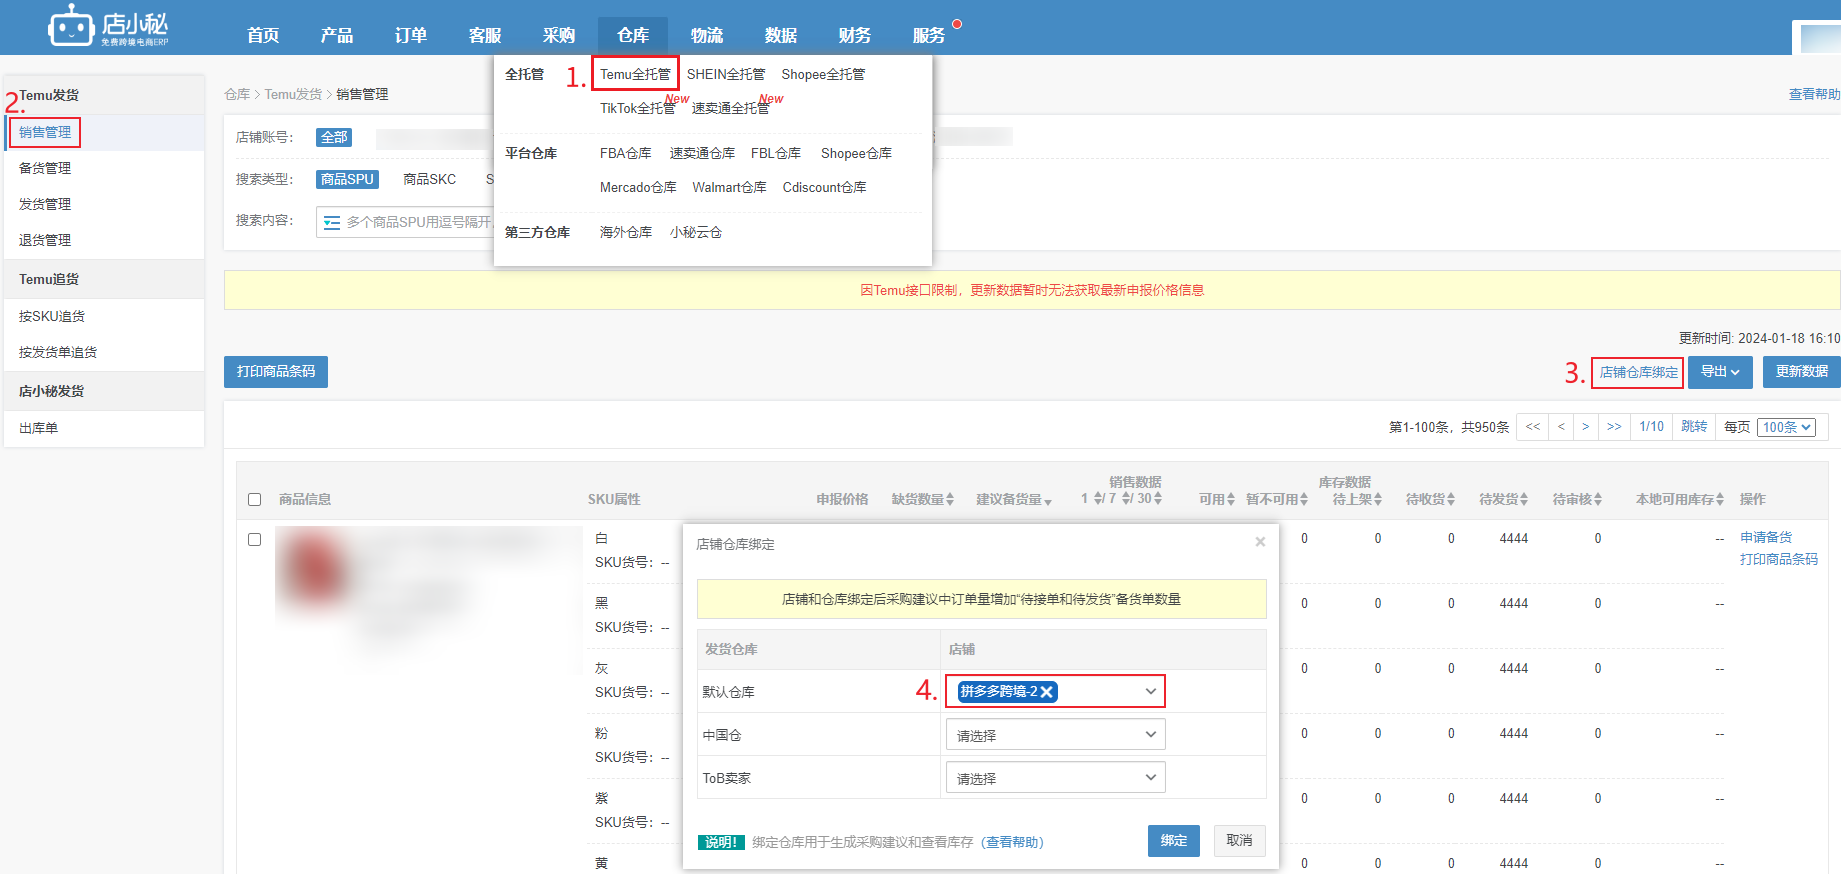Open the ToB卖家 store dropdown
Image resolution: width=1841 pixels, height=874 pixels.
click(1055, 778)
